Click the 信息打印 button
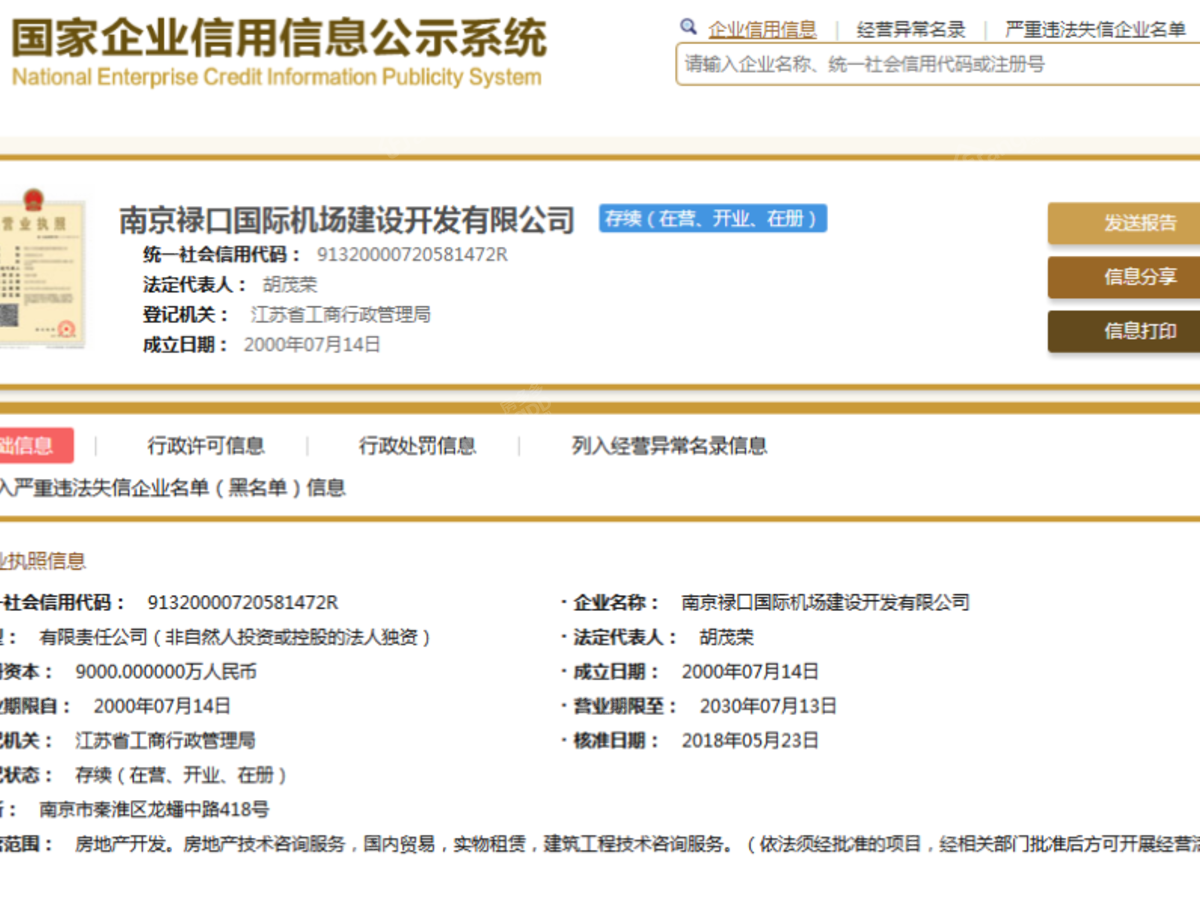The image size is (1200, 900). click(x=1124, y=331)
